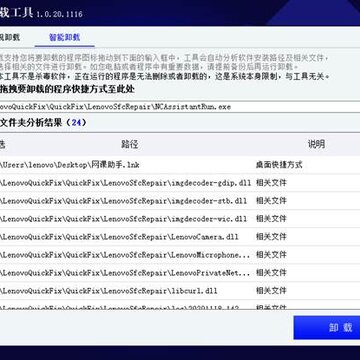Click the 相关文件 cell beside libcurl.dll
Image resolution: width=360 pixels, height=360 pixels.
(x=271, y=291)
